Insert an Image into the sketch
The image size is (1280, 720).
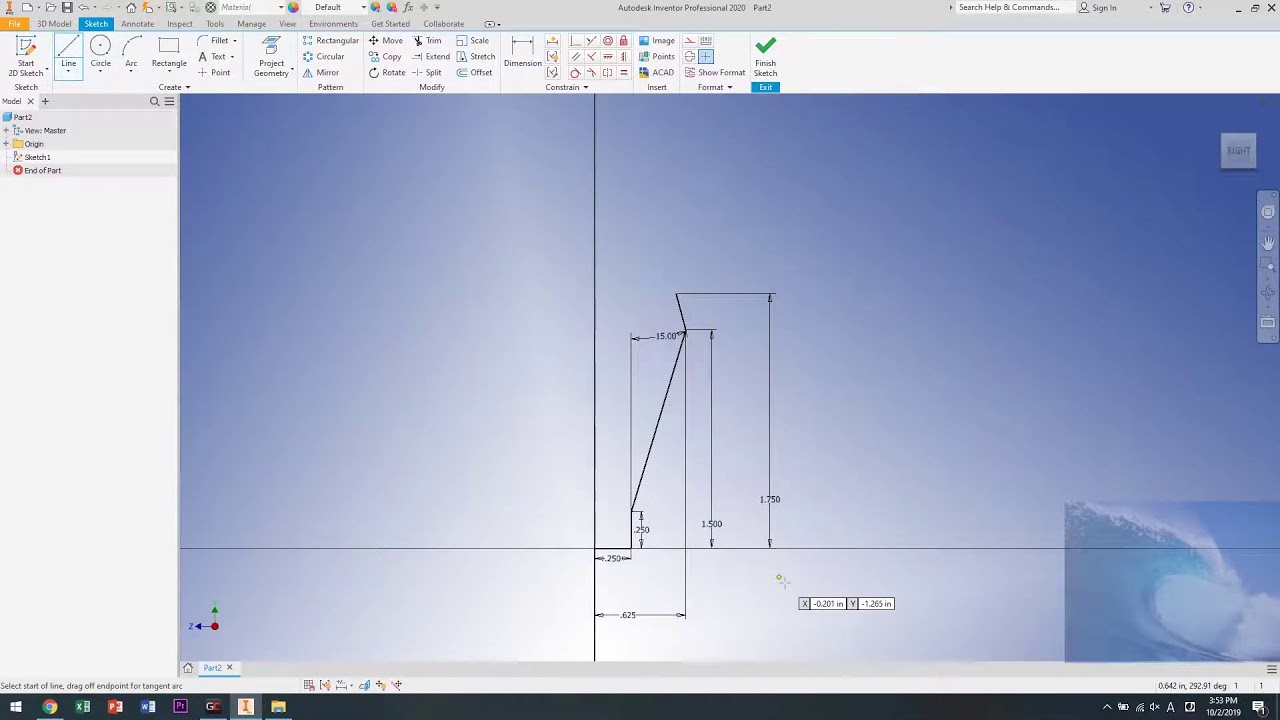656,41
